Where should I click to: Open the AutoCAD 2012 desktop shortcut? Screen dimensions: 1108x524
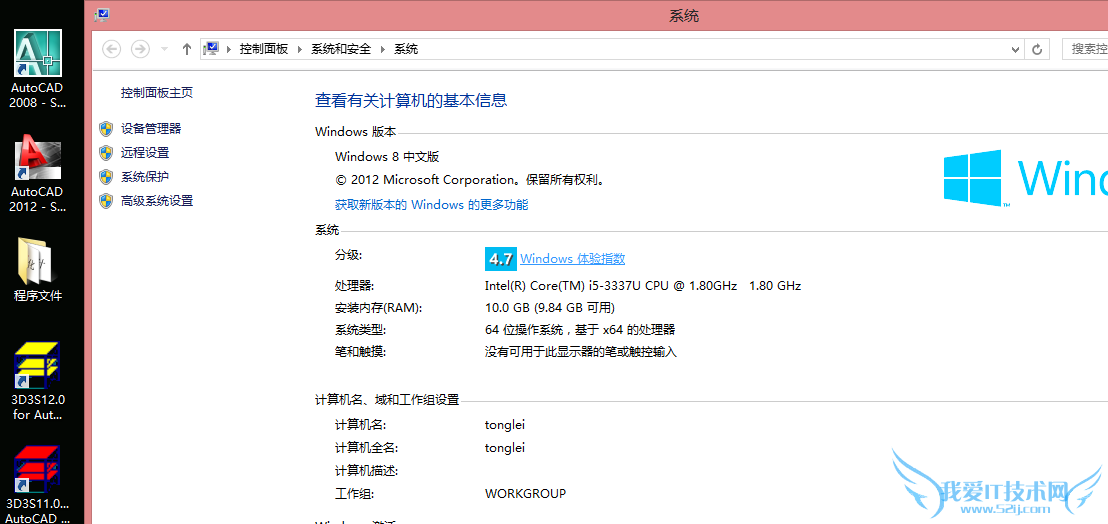pos(38,174)
